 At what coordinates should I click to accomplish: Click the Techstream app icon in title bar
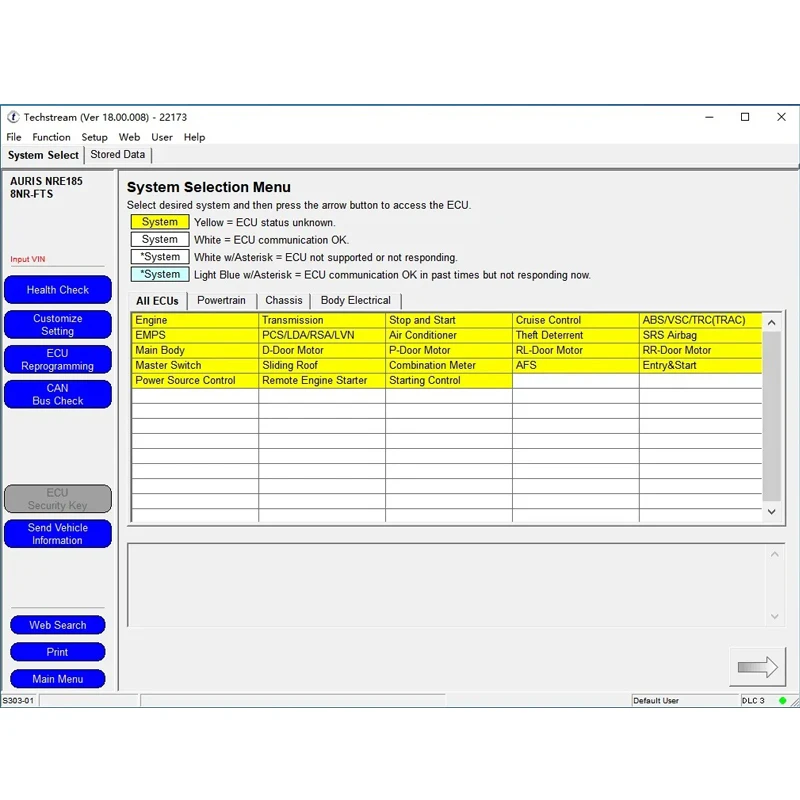(13, 117)
